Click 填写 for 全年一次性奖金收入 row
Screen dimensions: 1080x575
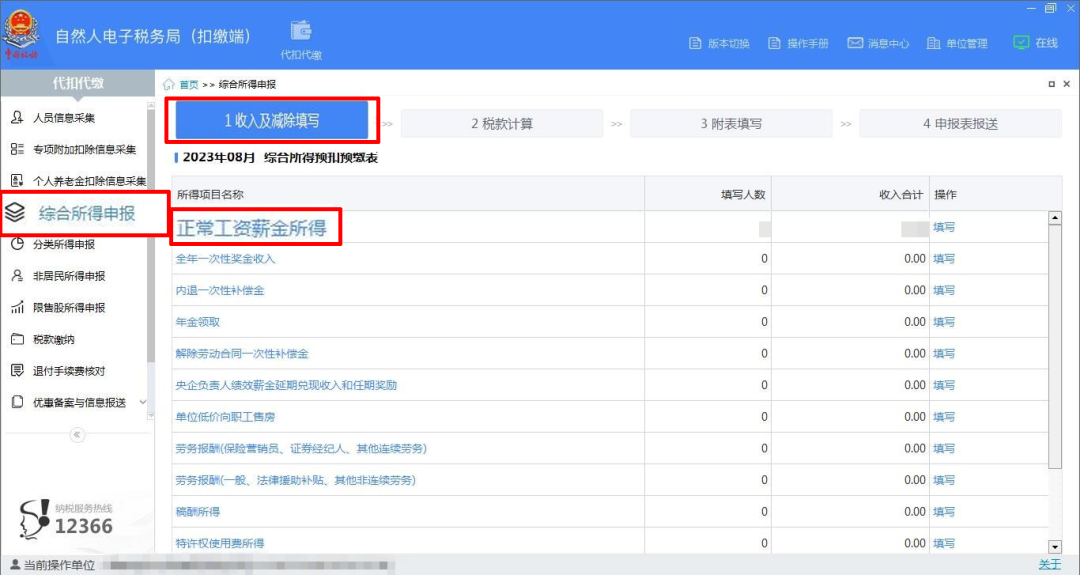coord(944,259)
